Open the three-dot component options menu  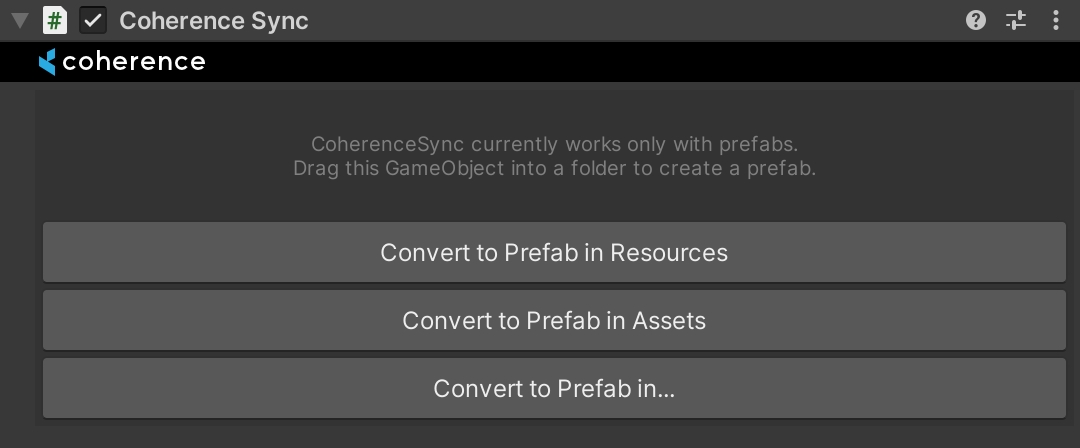(1056, 20)
